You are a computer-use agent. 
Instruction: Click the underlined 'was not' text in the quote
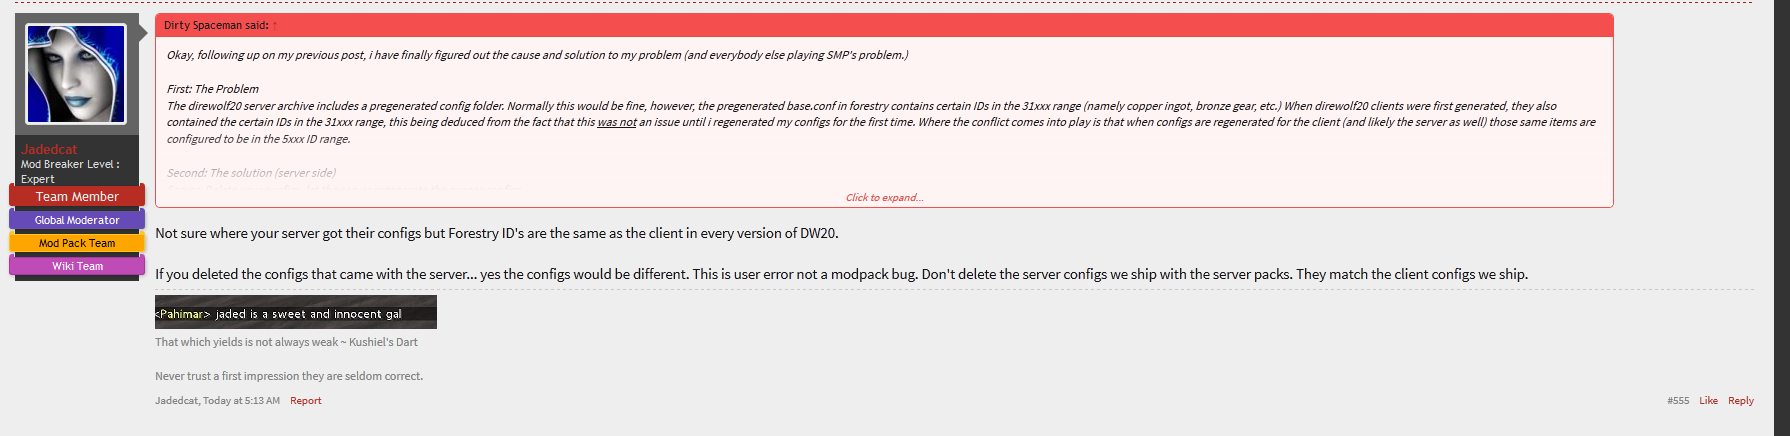617,122
